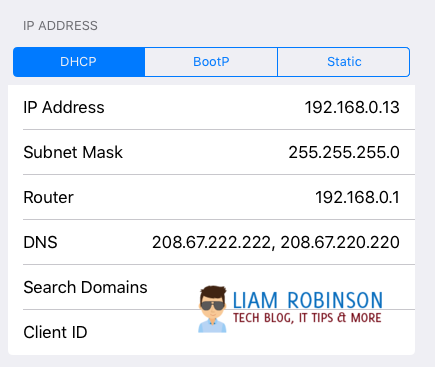Switch to the BootP tab
This screenshot has width=435, height=367.
(x=211, y=62)
